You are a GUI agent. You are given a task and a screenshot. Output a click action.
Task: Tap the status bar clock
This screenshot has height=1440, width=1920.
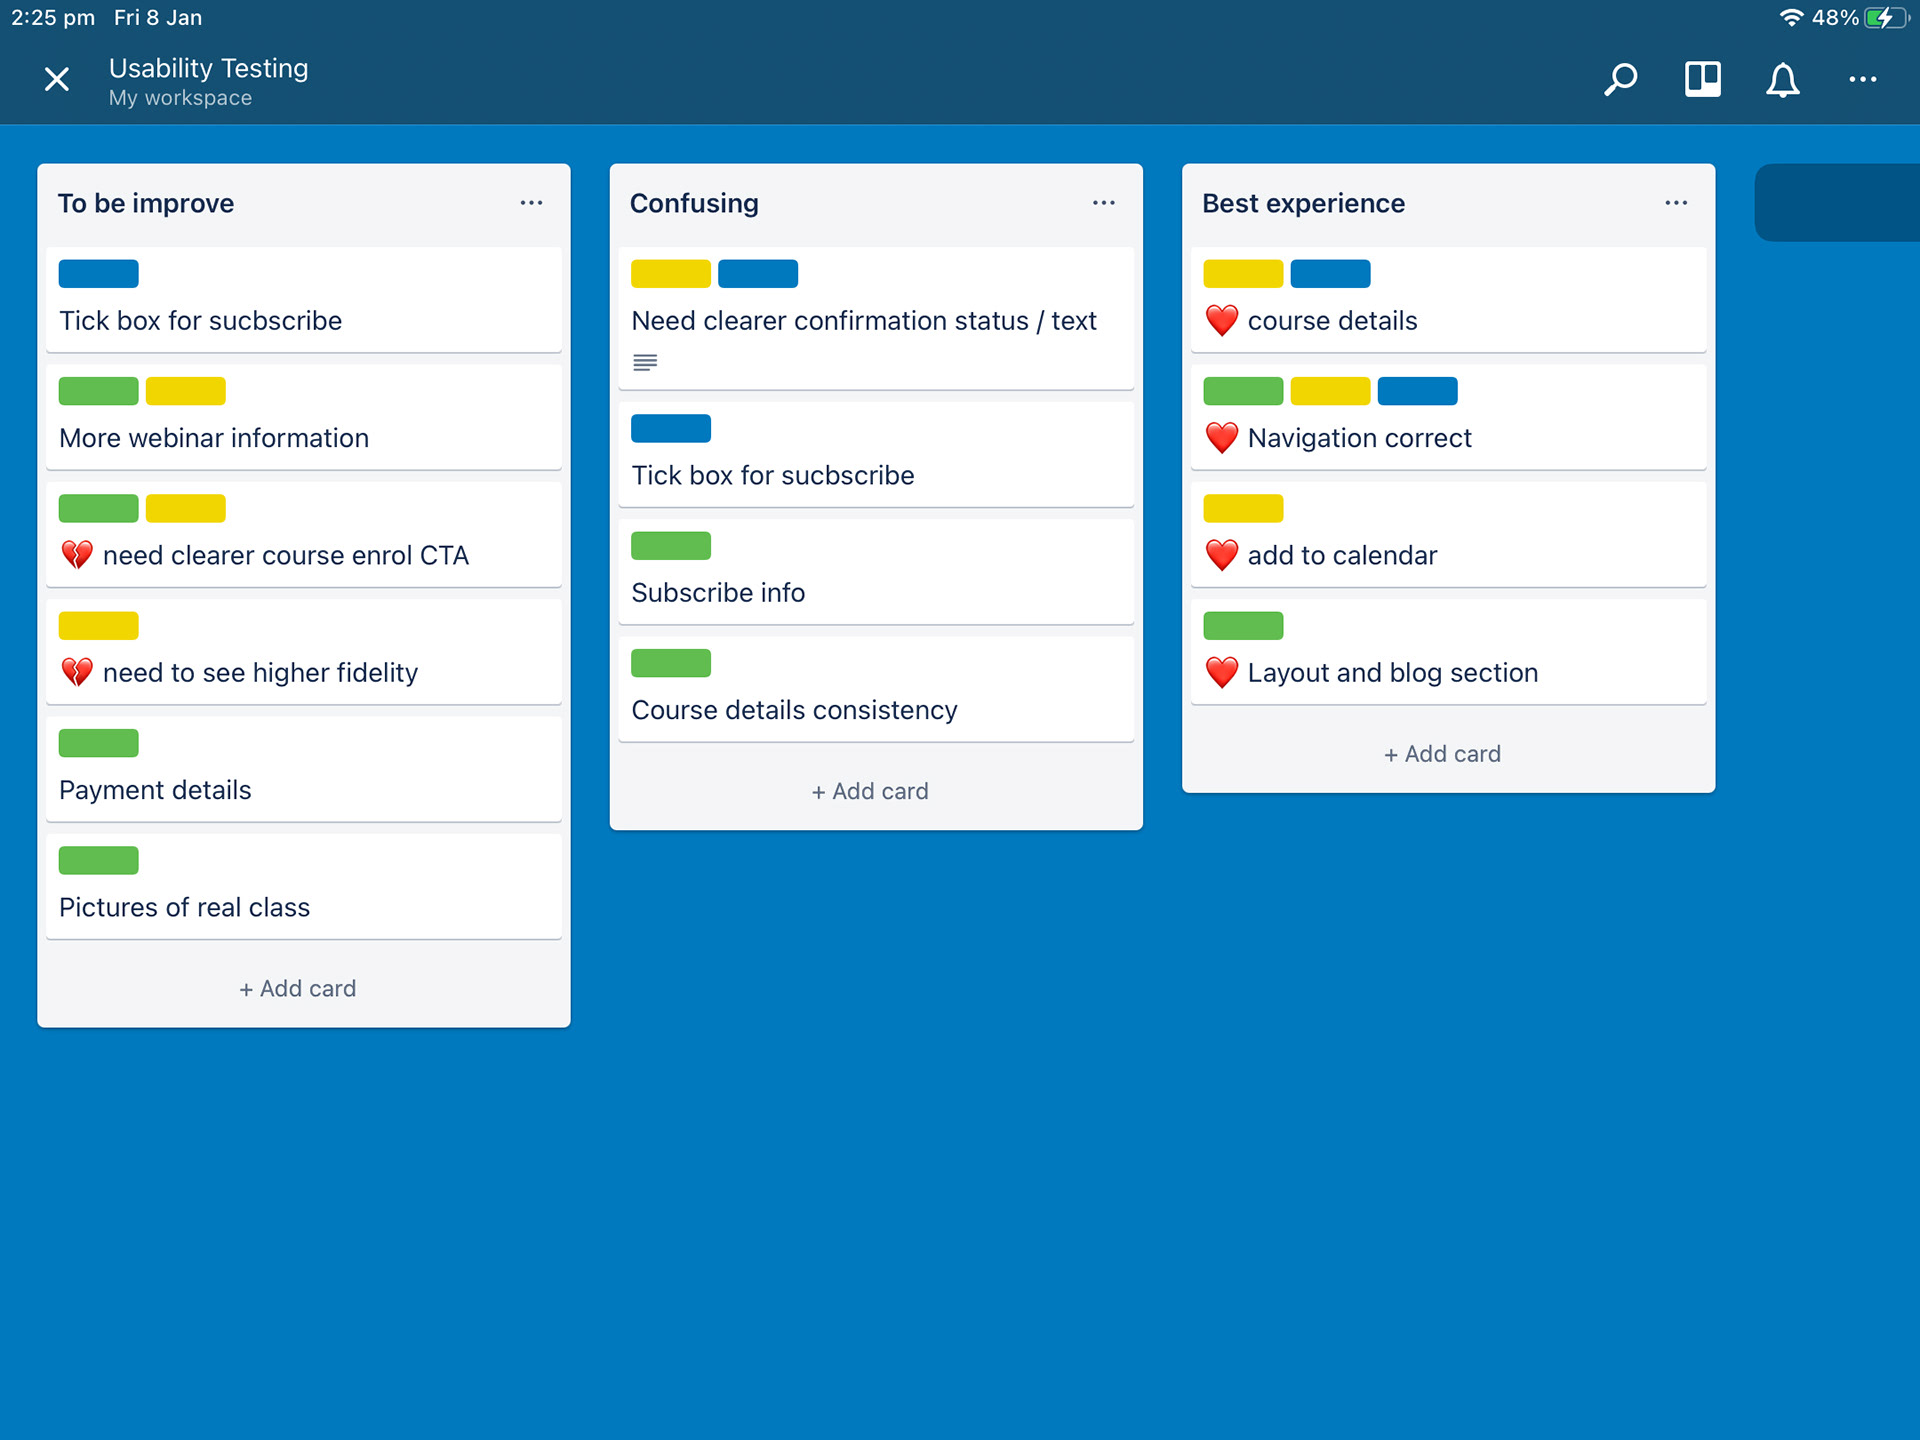coord(53,17)
